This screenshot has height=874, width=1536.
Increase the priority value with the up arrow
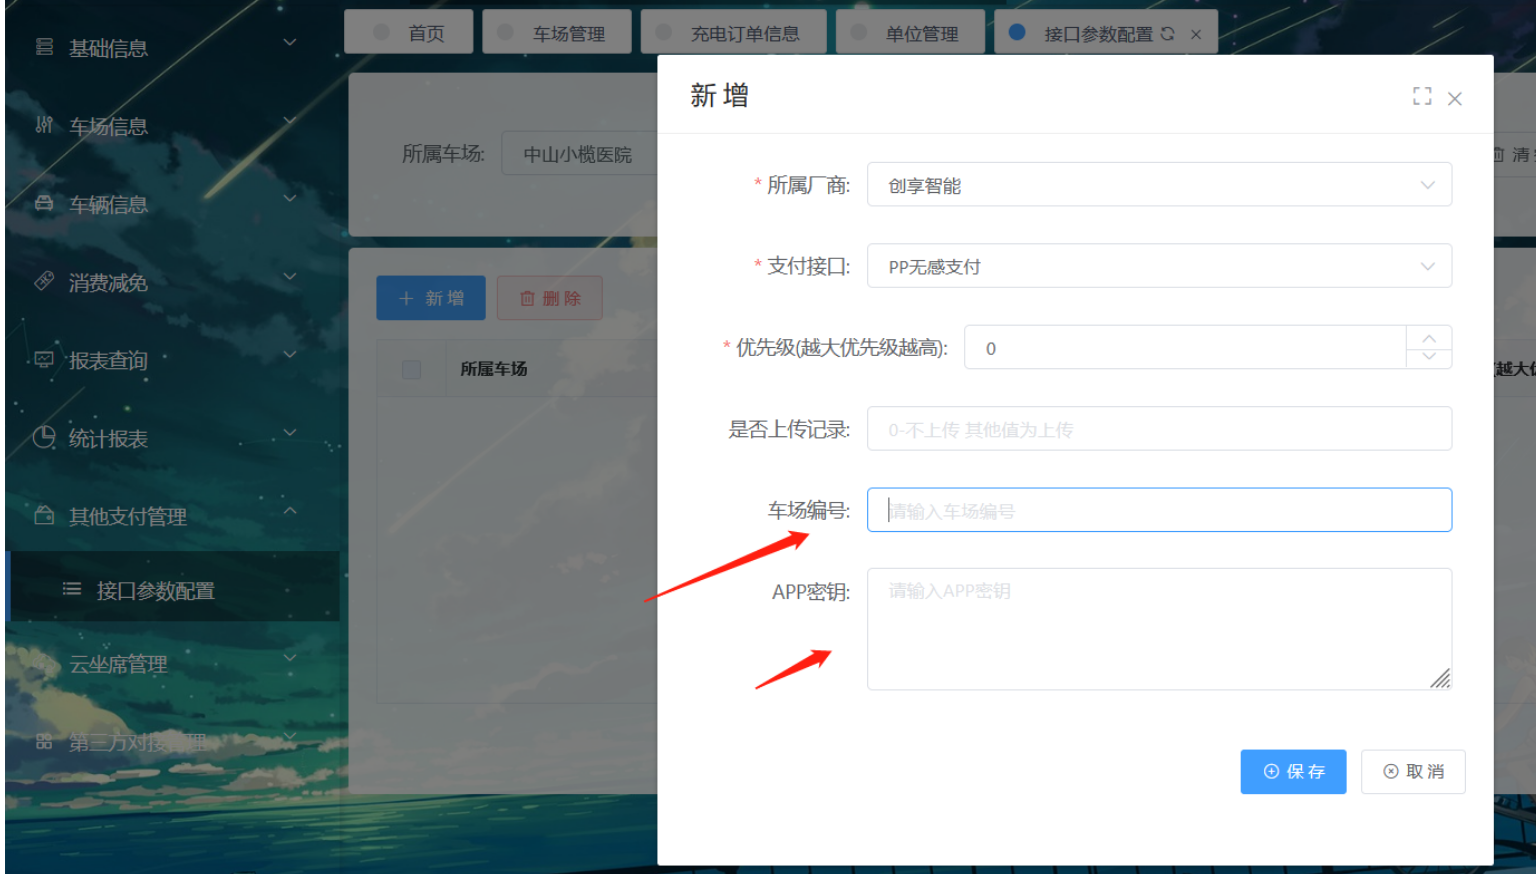(x=1429, y=337)
